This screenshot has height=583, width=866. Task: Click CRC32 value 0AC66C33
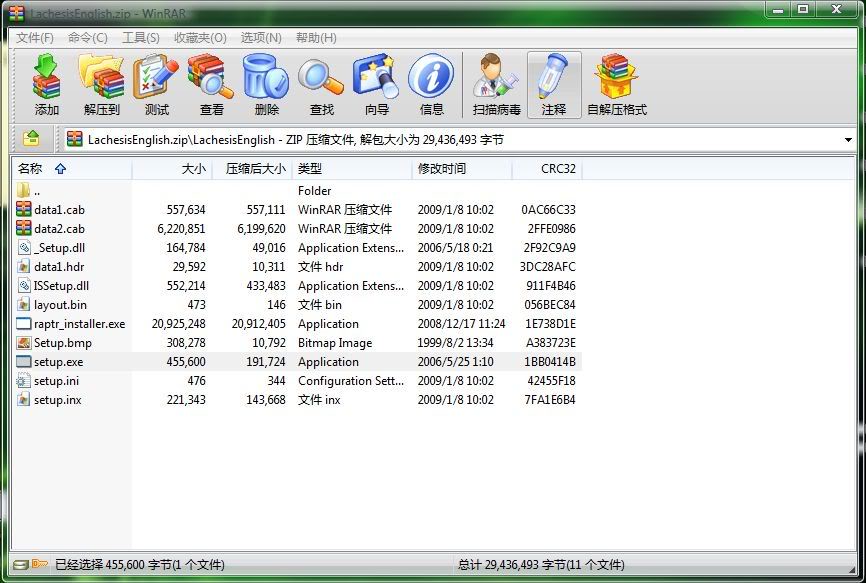pyautogui.click(x=548, y=209)
